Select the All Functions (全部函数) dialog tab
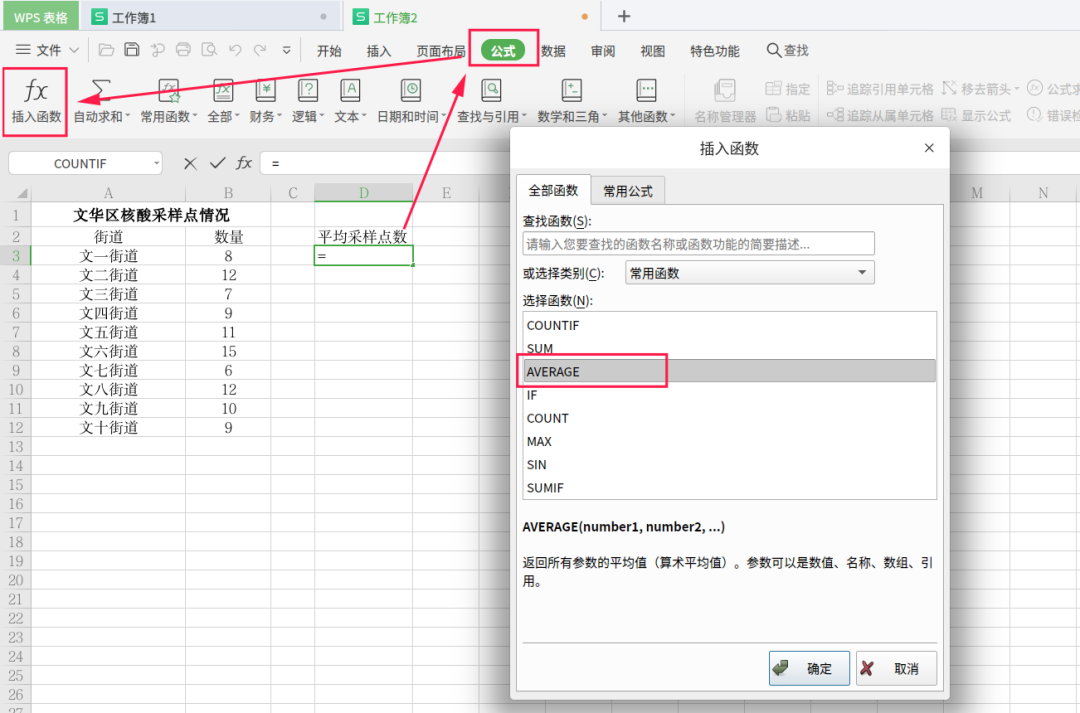This screenshot has height=713, width=1080. (553, 190)
